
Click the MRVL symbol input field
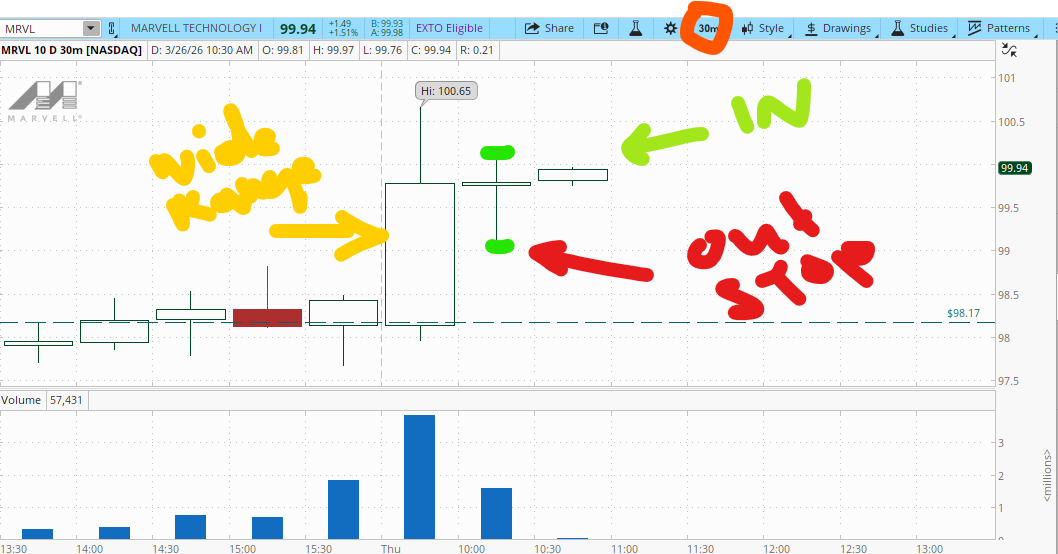click(42, 28)
